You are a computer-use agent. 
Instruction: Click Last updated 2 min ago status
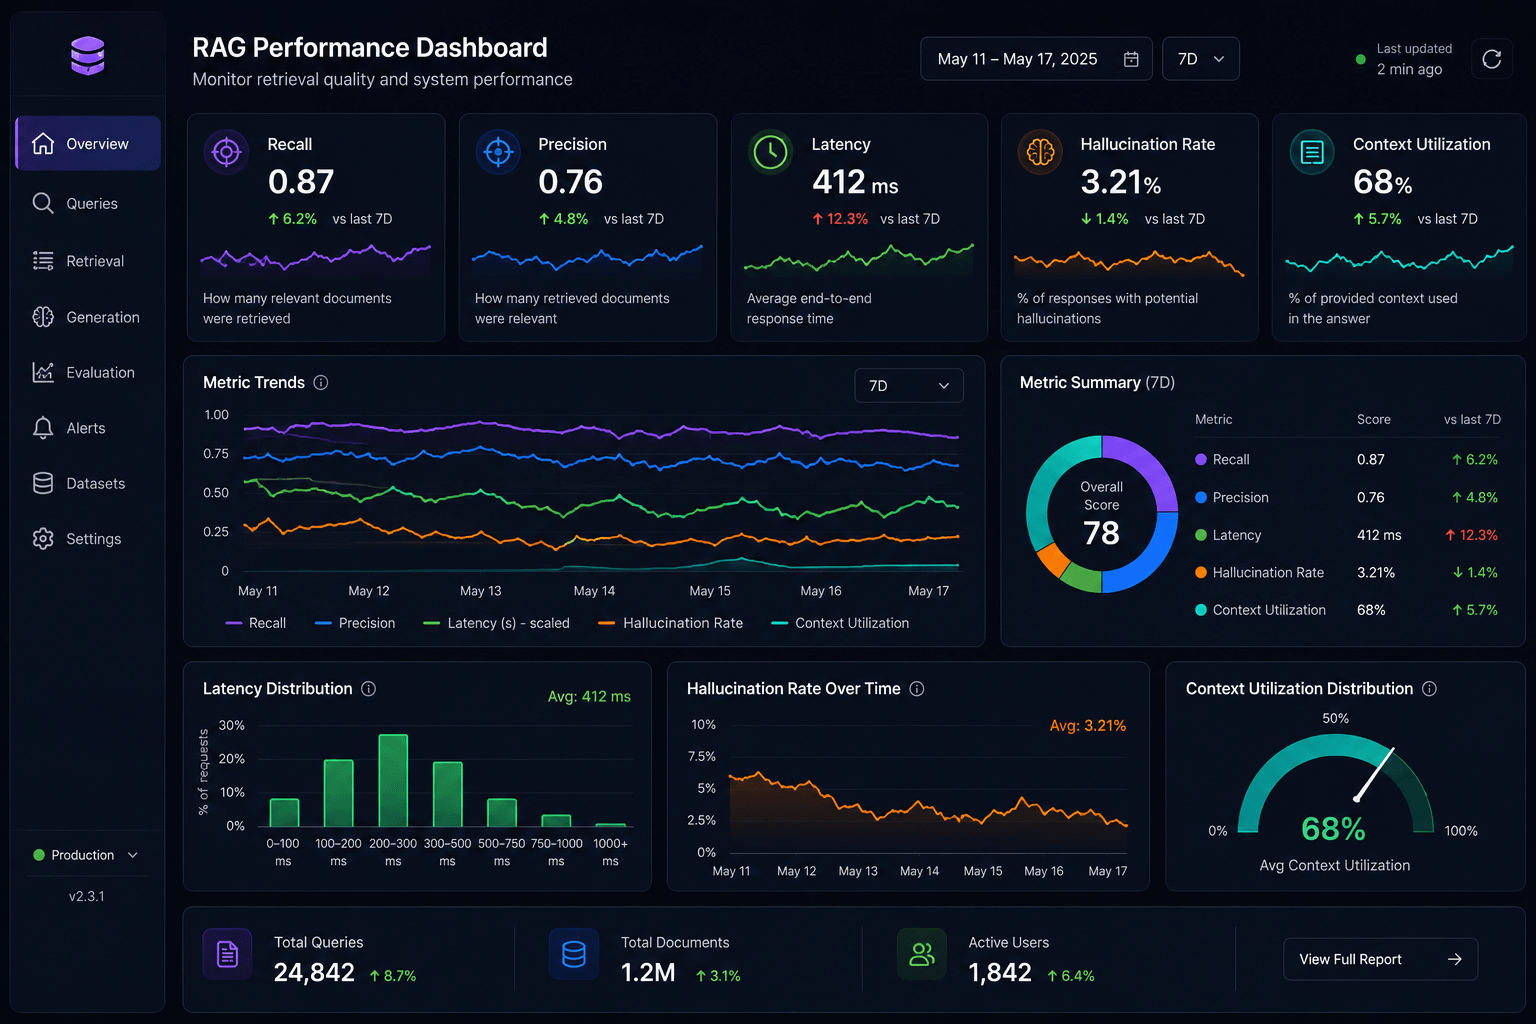[x=1404, y=59]
